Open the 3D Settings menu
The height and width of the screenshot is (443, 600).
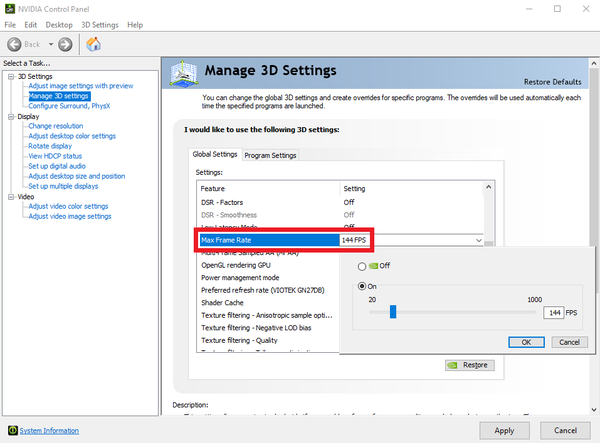(x=99, y=24)
